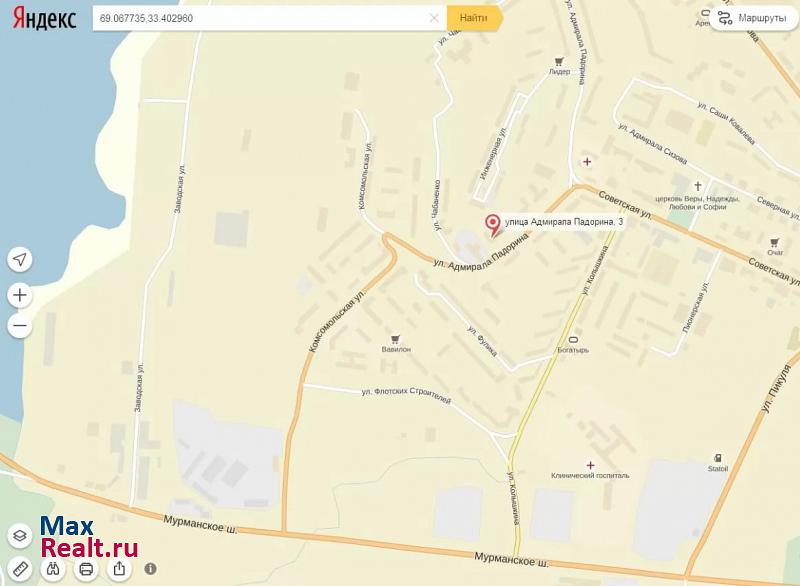Click the Богатырь bus stop marker

(x=573, y=340)
